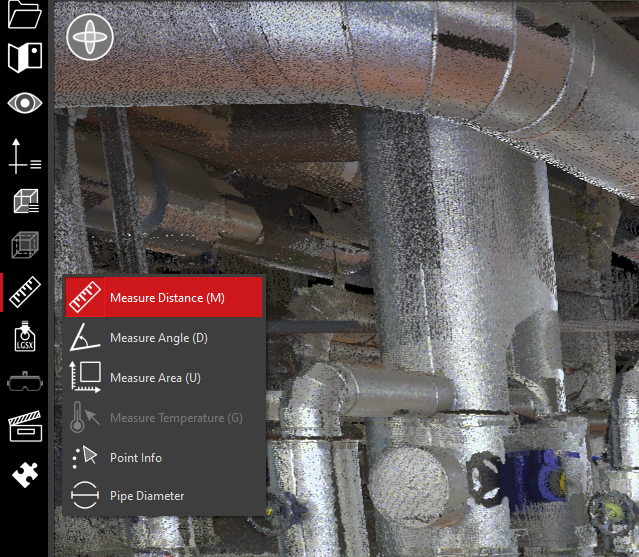Toggle the eye visibility icon
639x557 pixels.
tap(24, 103)
